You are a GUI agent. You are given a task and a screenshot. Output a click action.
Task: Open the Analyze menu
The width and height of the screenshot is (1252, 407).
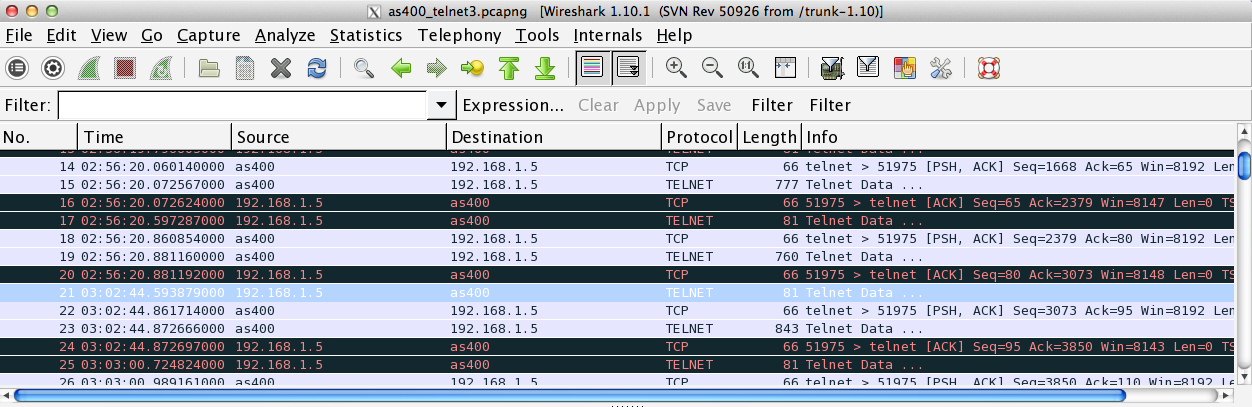[285, 36]
